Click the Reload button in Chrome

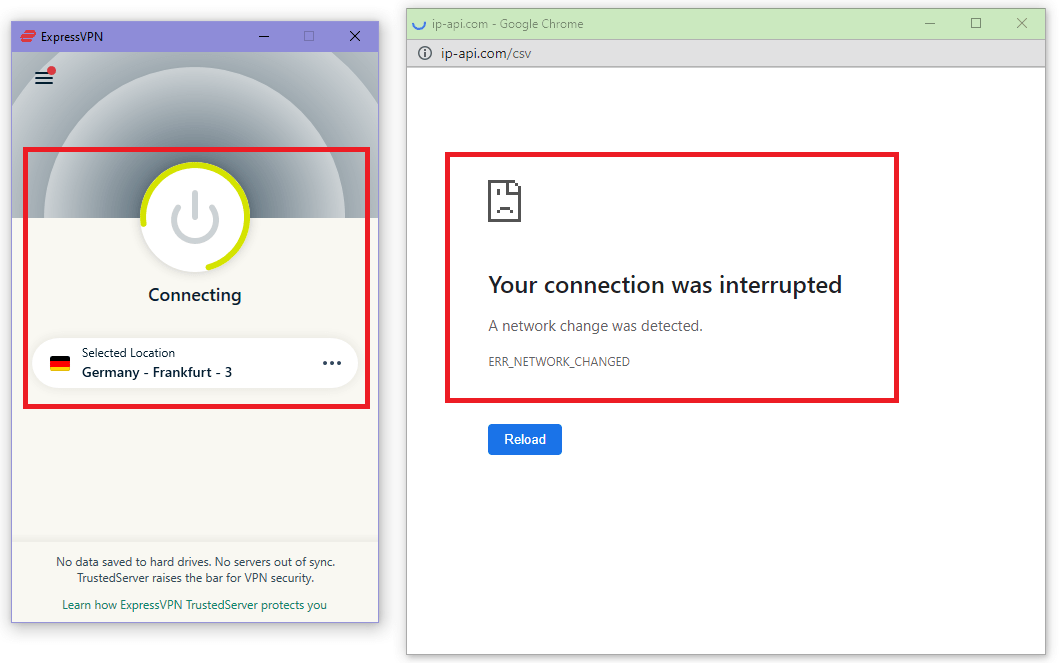click(x=524, y=440)
